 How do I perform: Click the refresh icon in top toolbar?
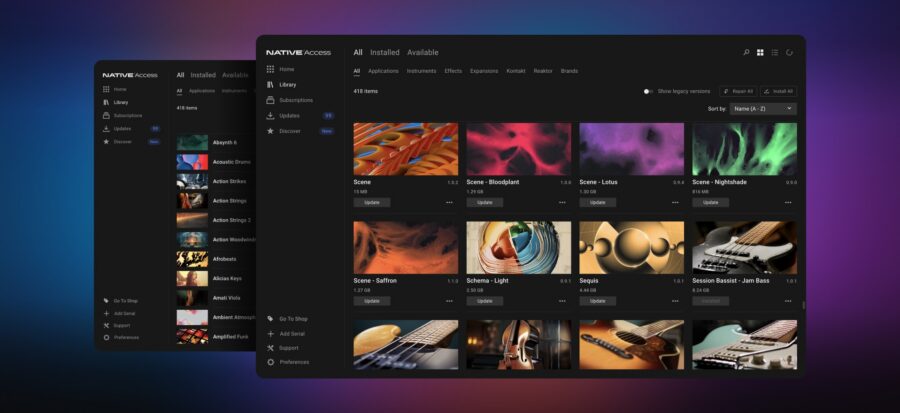coord(789,52)
